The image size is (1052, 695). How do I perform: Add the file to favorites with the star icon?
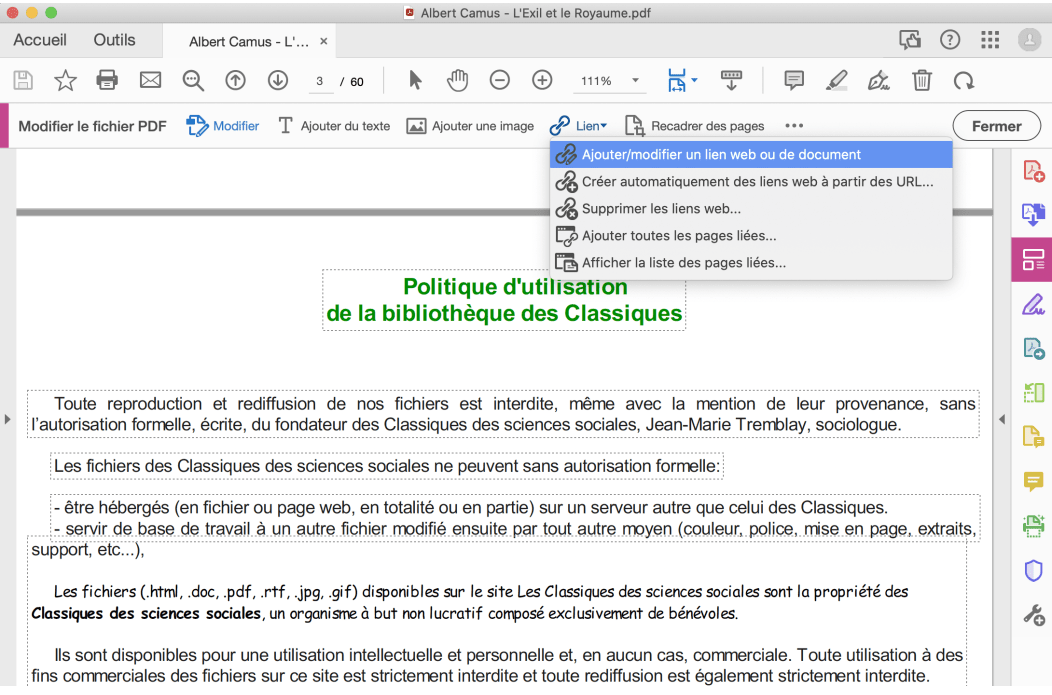coord(65,81)
